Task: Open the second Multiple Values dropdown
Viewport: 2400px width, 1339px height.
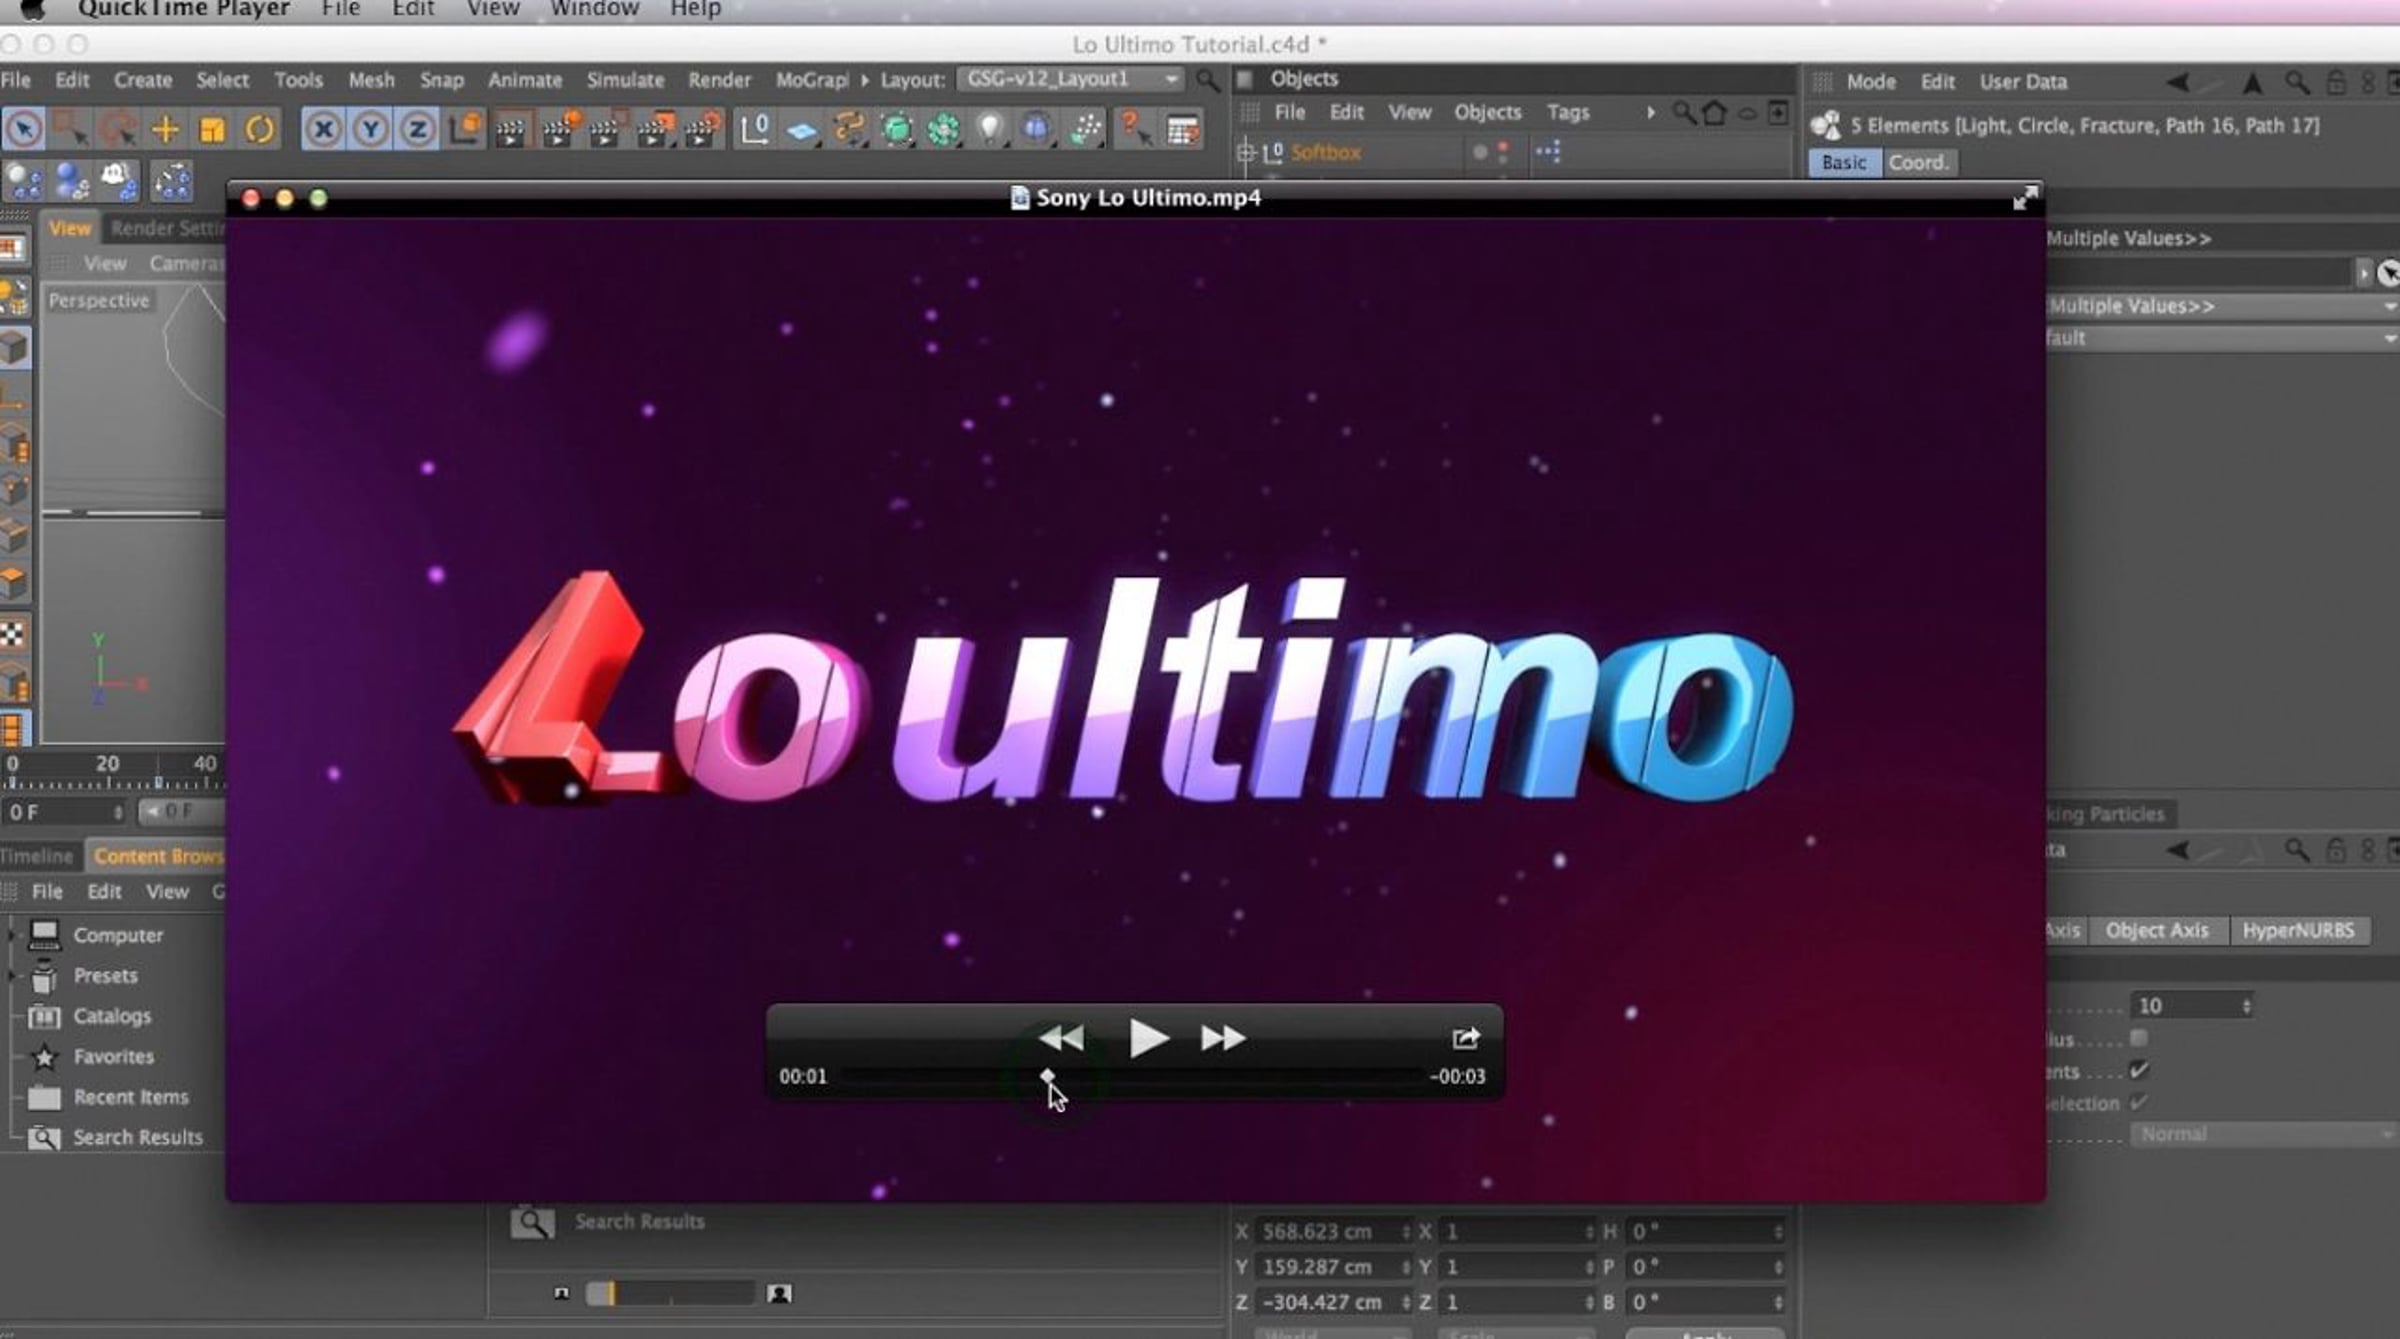Action: click(x=2222, y=306)
